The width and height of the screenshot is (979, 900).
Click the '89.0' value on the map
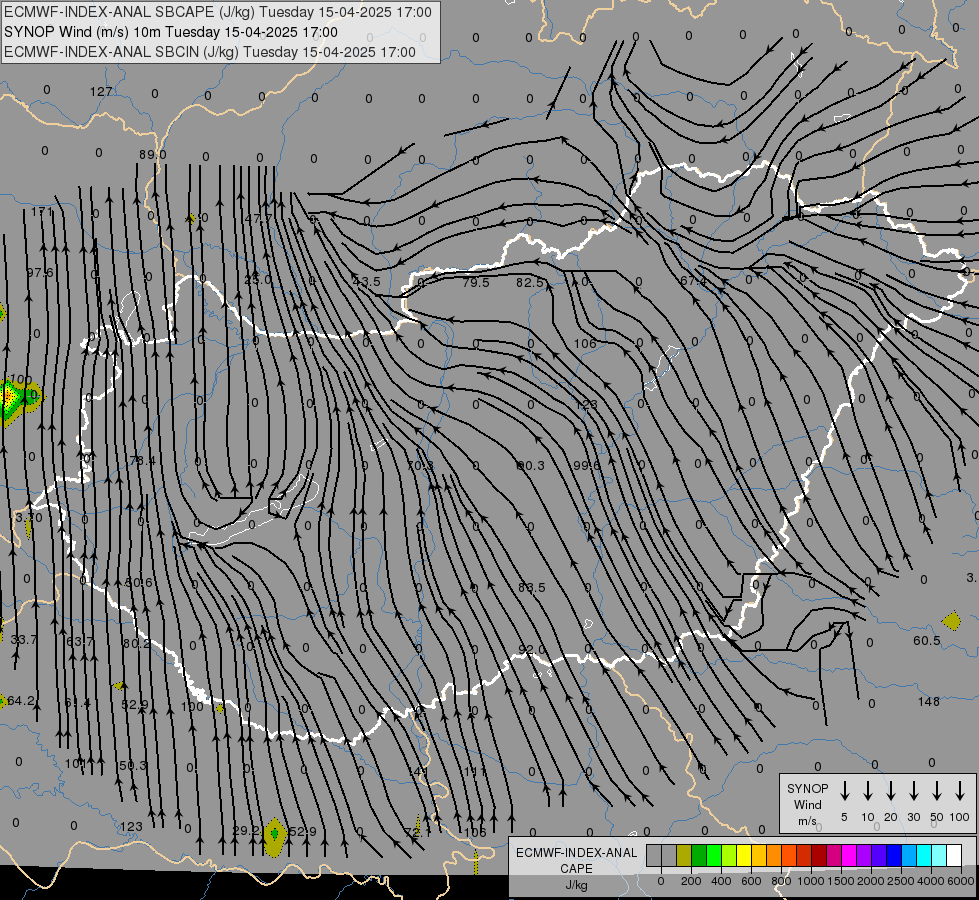(152, 154)
